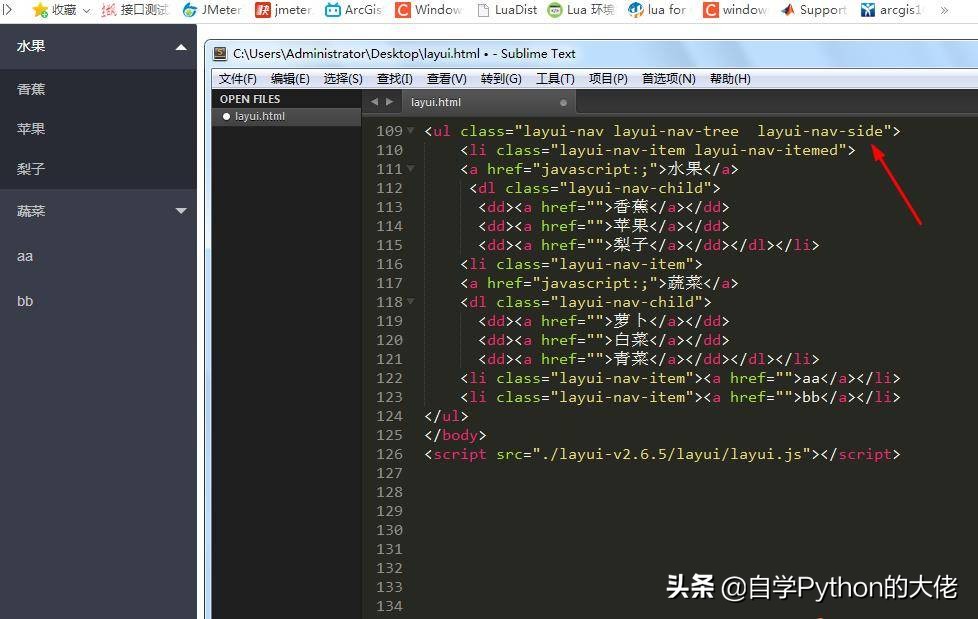The width and height of the screenshot is (978, 619).
Task: Open the Support bookmark
Action: click(813, 9)
